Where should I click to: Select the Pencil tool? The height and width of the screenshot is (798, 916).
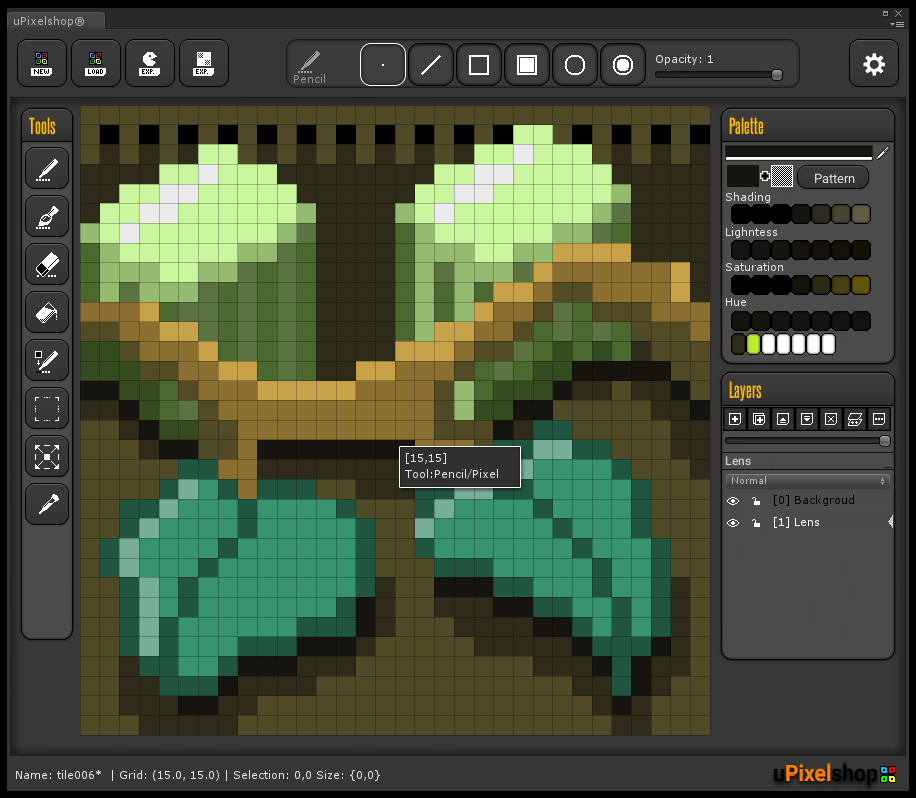(x=46, y=168)
